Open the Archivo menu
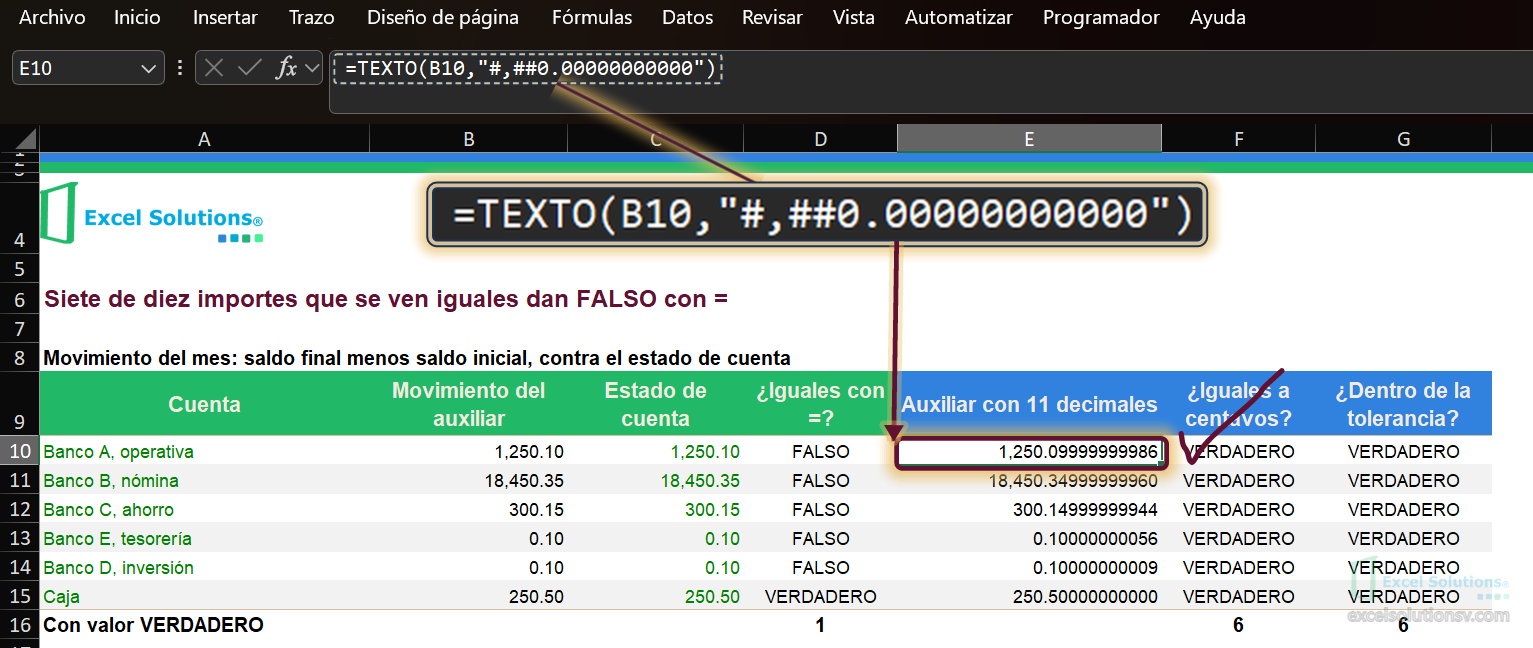The image size is (1533, 648). coord(52,18)
